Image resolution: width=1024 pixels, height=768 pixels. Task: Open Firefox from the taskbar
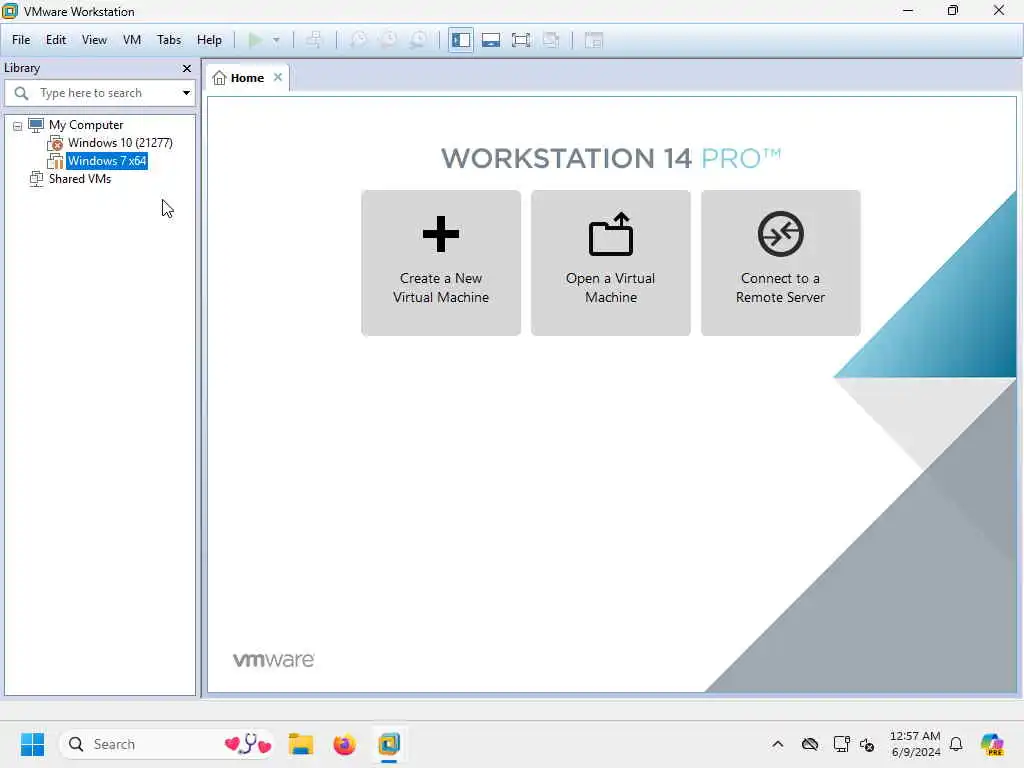click(x=344, y=744)
